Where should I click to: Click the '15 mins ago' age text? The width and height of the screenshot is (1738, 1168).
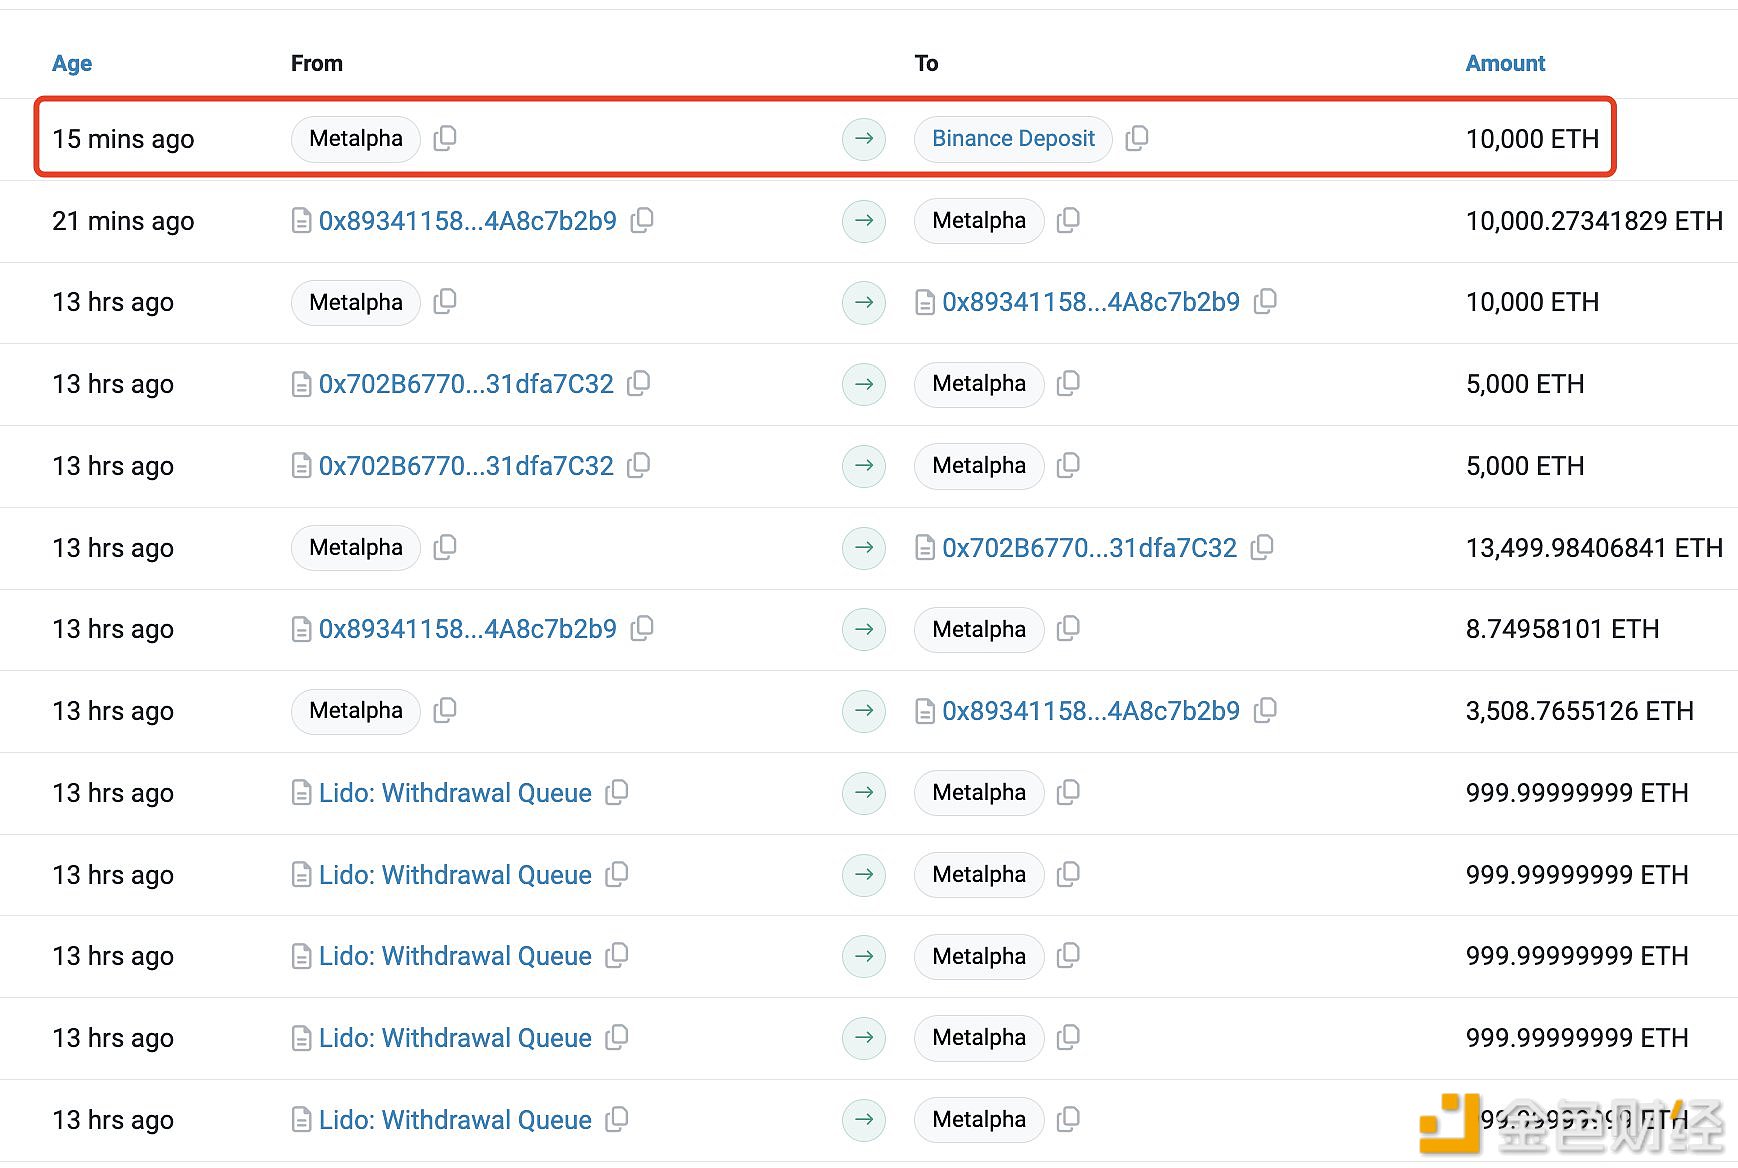[123, 139]
